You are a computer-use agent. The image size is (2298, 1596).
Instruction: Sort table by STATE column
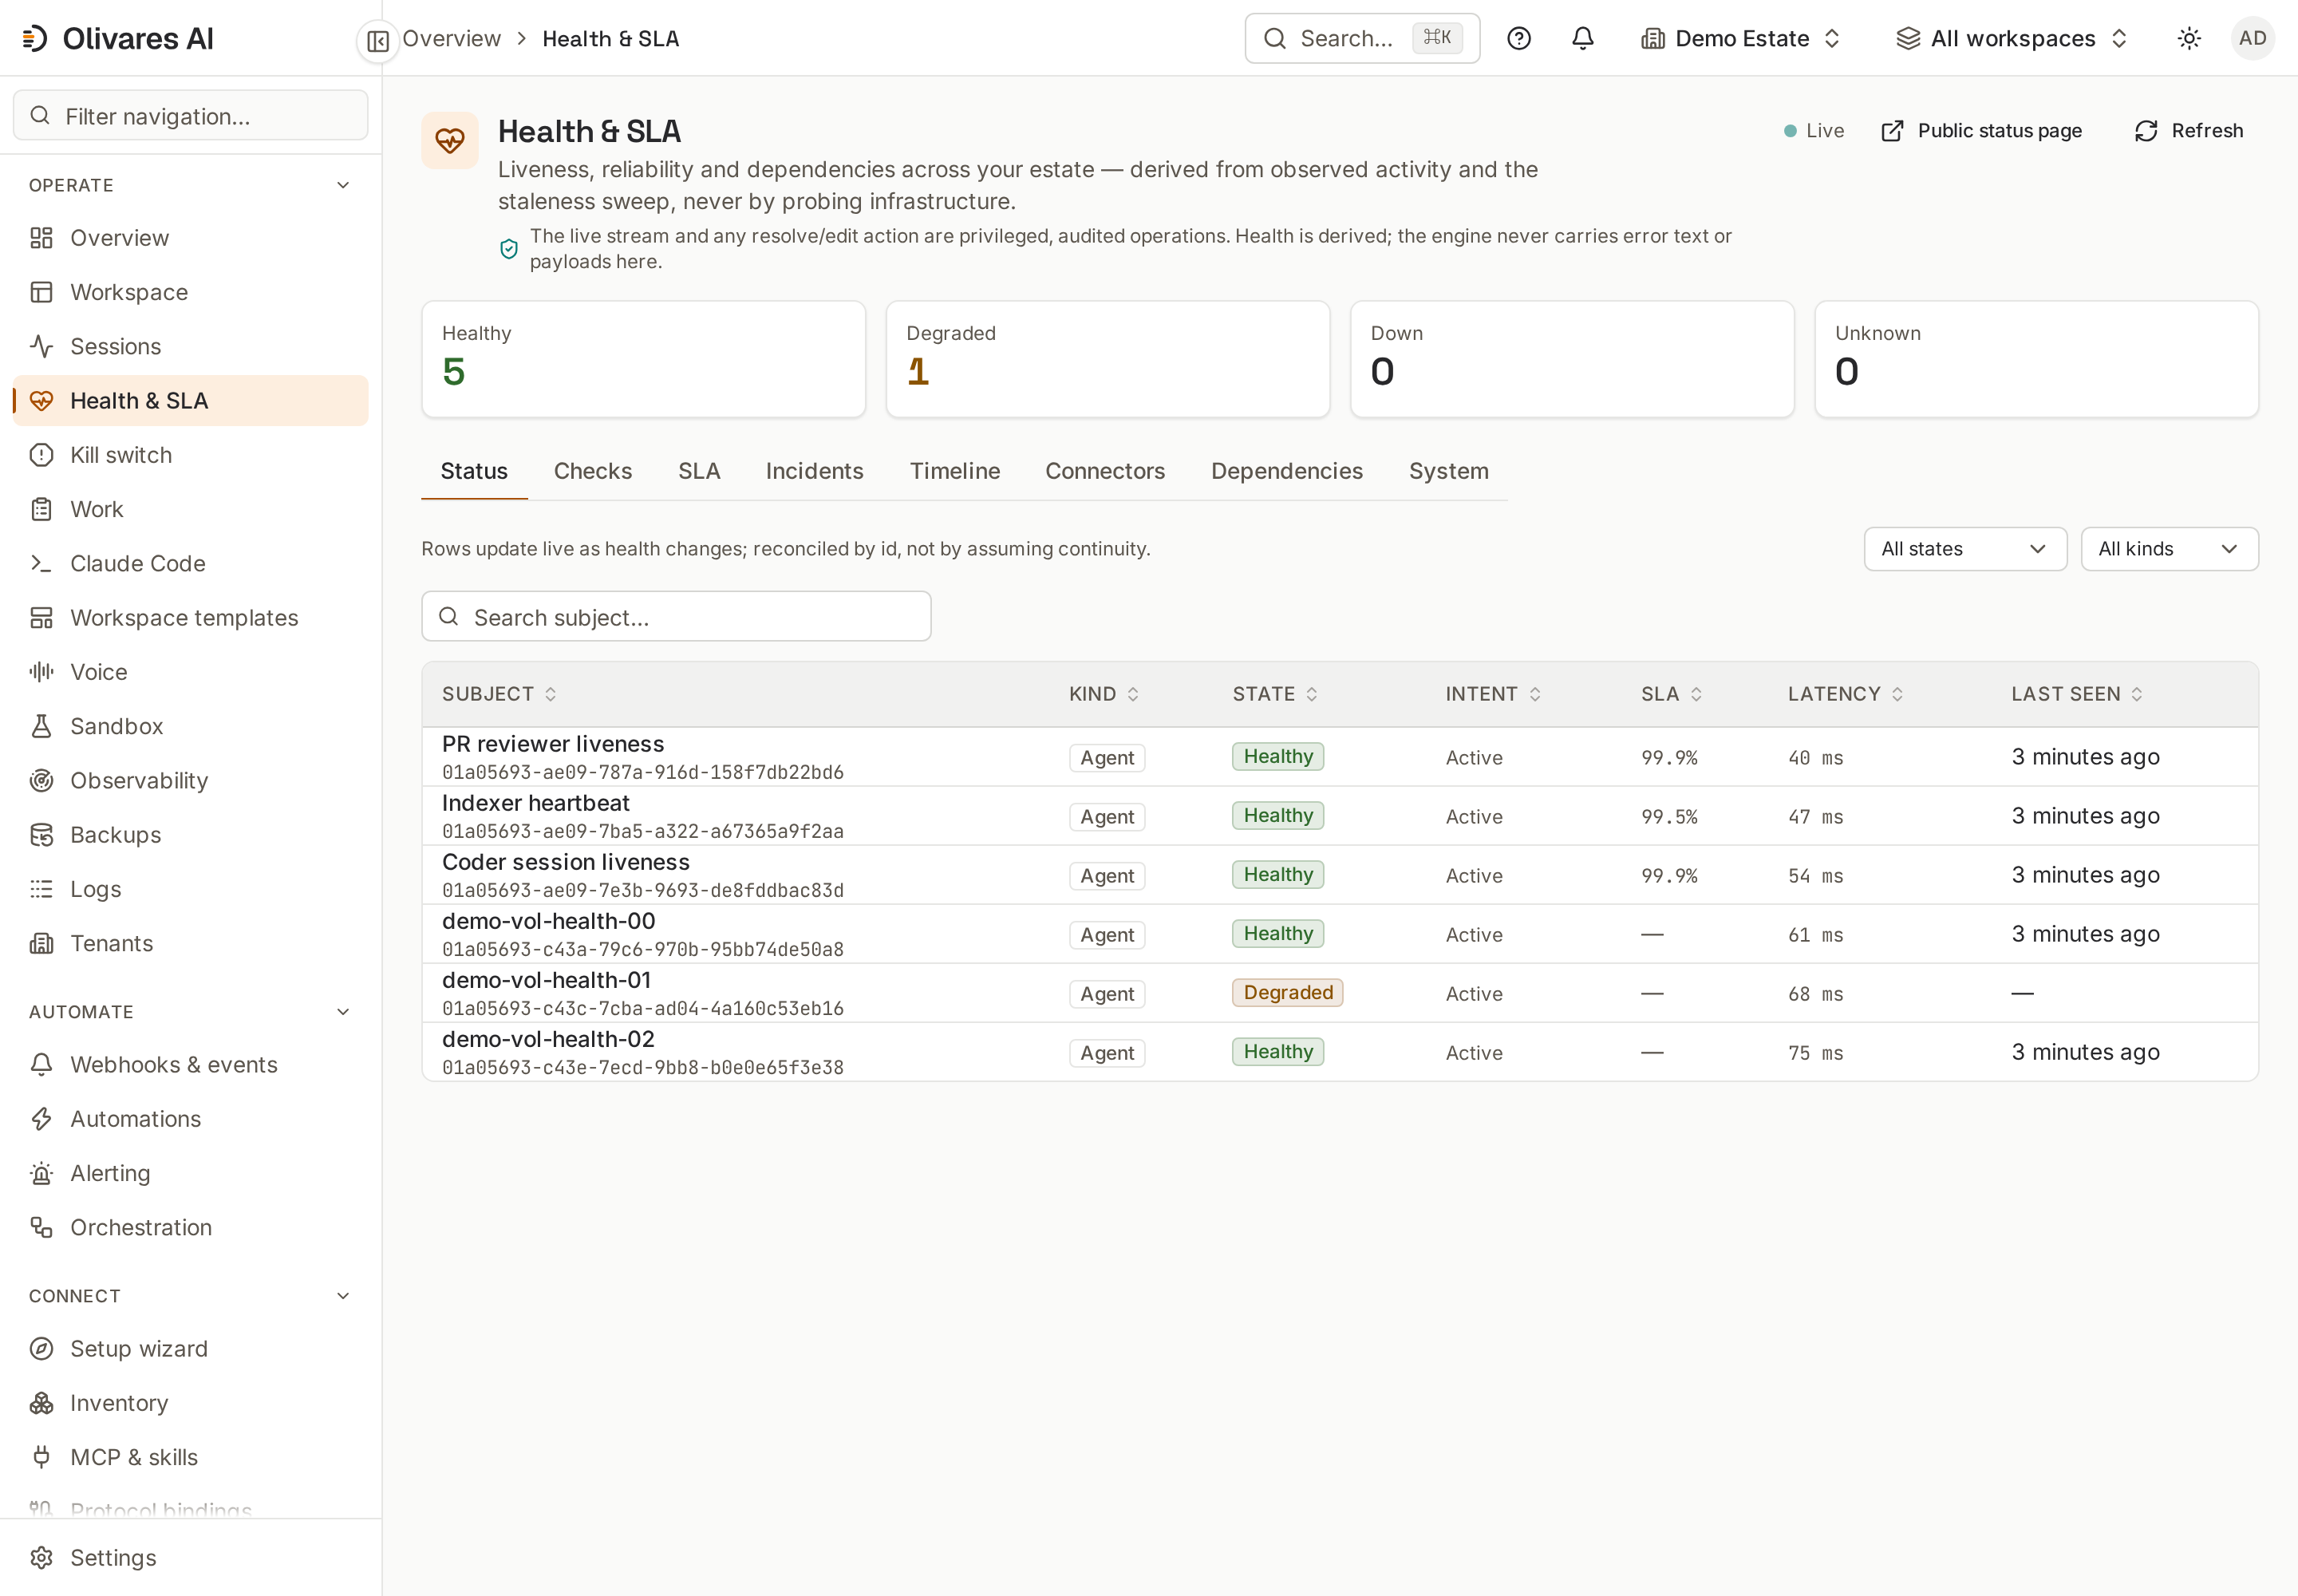point(1275,694)
